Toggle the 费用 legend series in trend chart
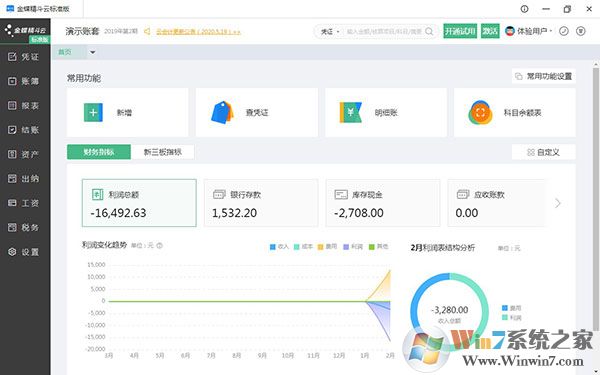This screenshot has height=375, width=600. [328, 247]
